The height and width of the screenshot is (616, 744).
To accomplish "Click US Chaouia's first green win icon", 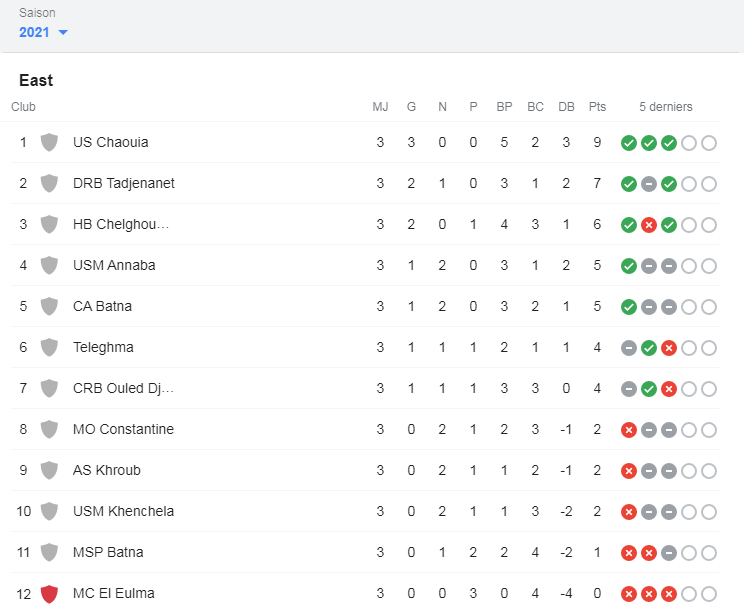I will pos(628,143).
